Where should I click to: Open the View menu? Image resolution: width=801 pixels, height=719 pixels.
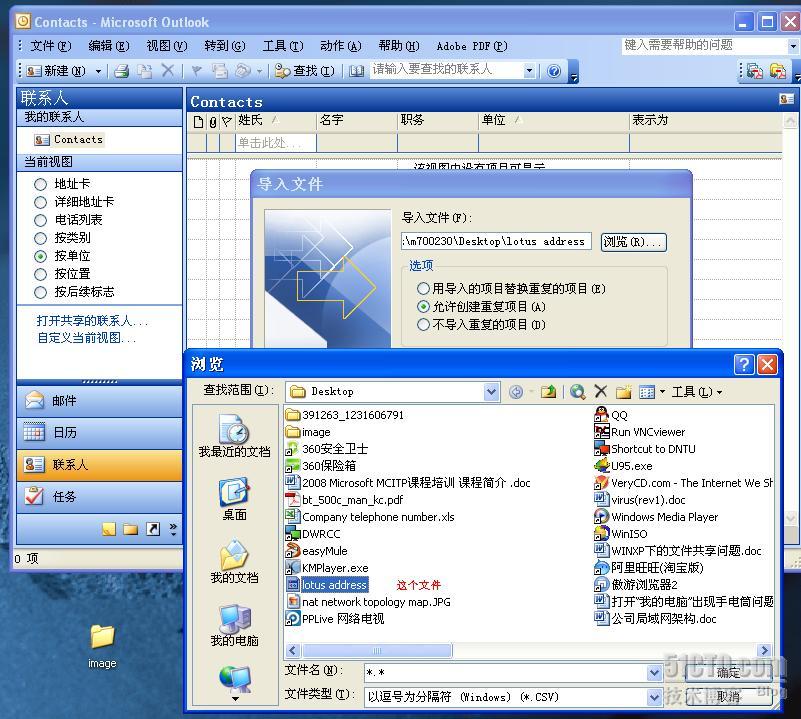tap(167, 46)
